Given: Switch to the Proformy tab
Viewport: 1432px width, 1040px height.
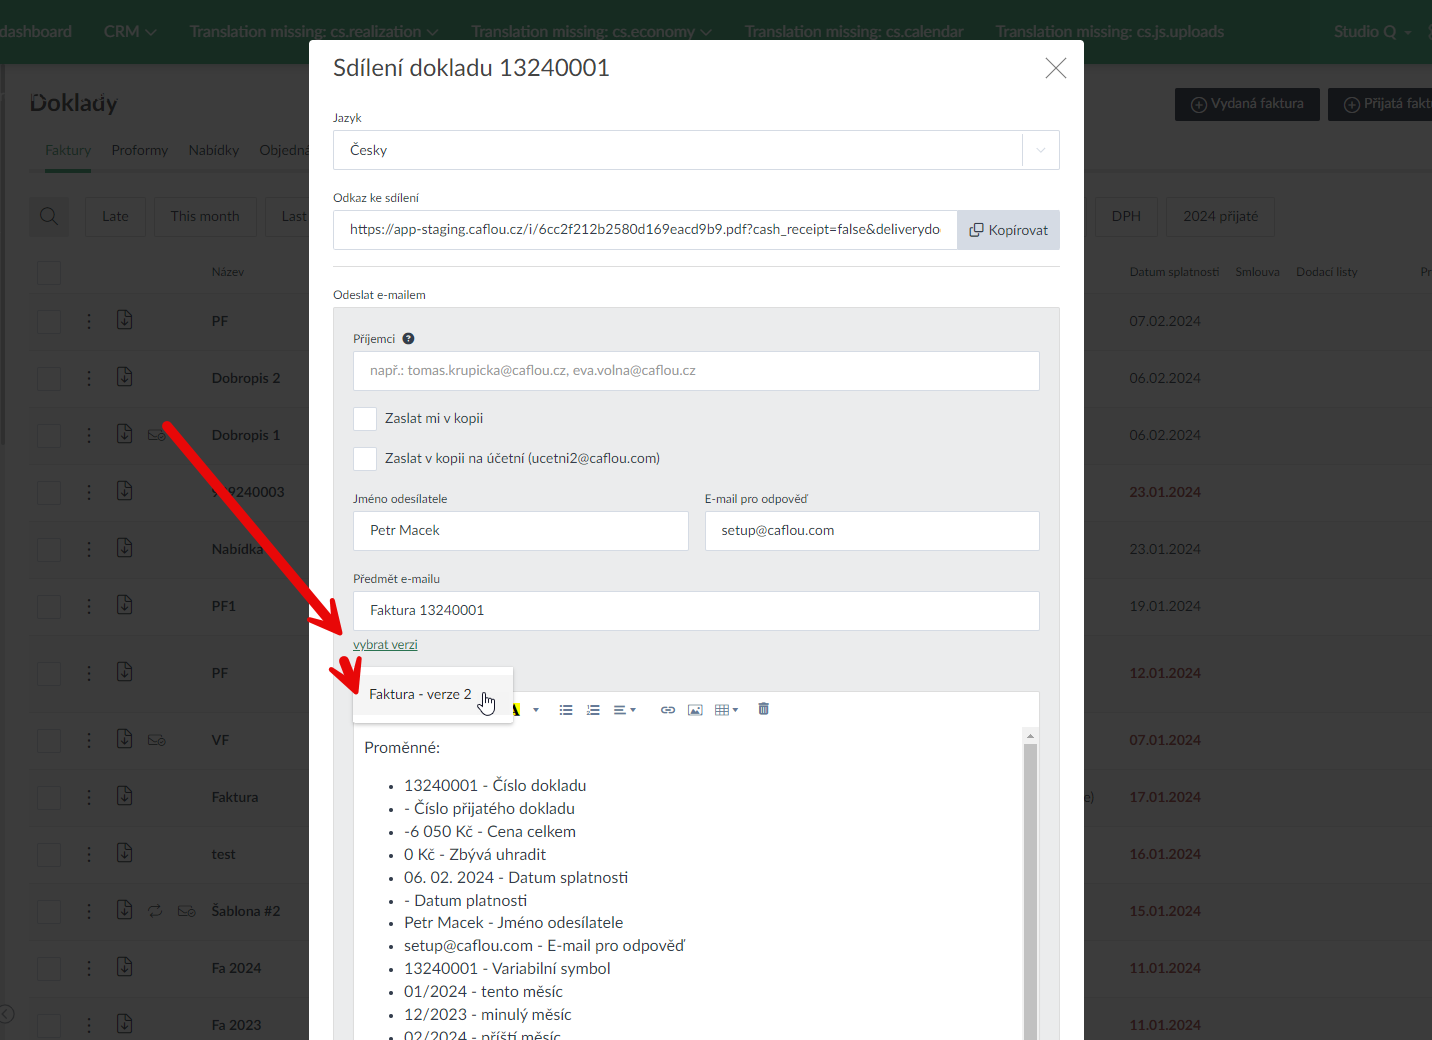Looking at the screenshot, I should pos(140,150).
